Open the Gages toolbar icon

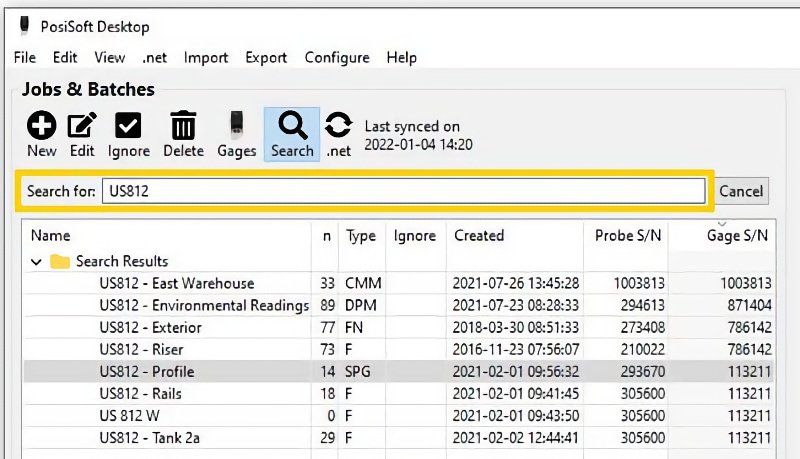coord(238,126)
